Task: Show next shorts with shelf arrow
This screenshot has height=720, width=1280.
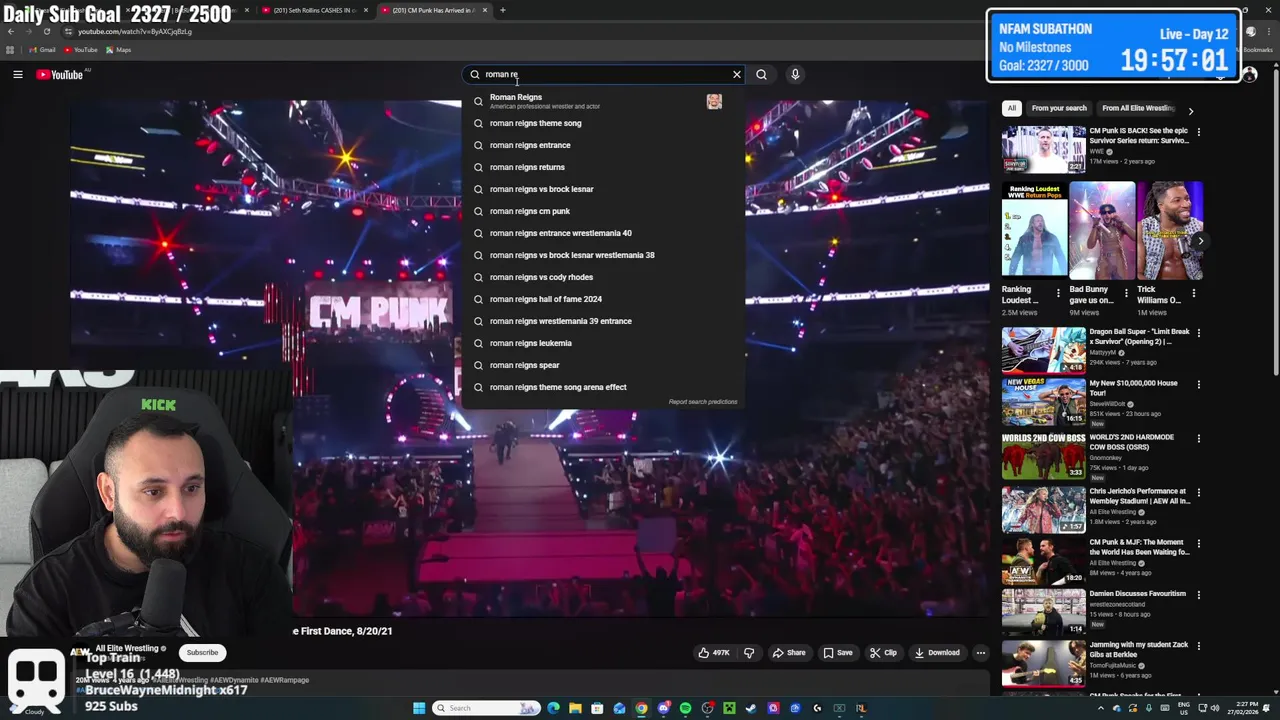Action: (1200, 240)
